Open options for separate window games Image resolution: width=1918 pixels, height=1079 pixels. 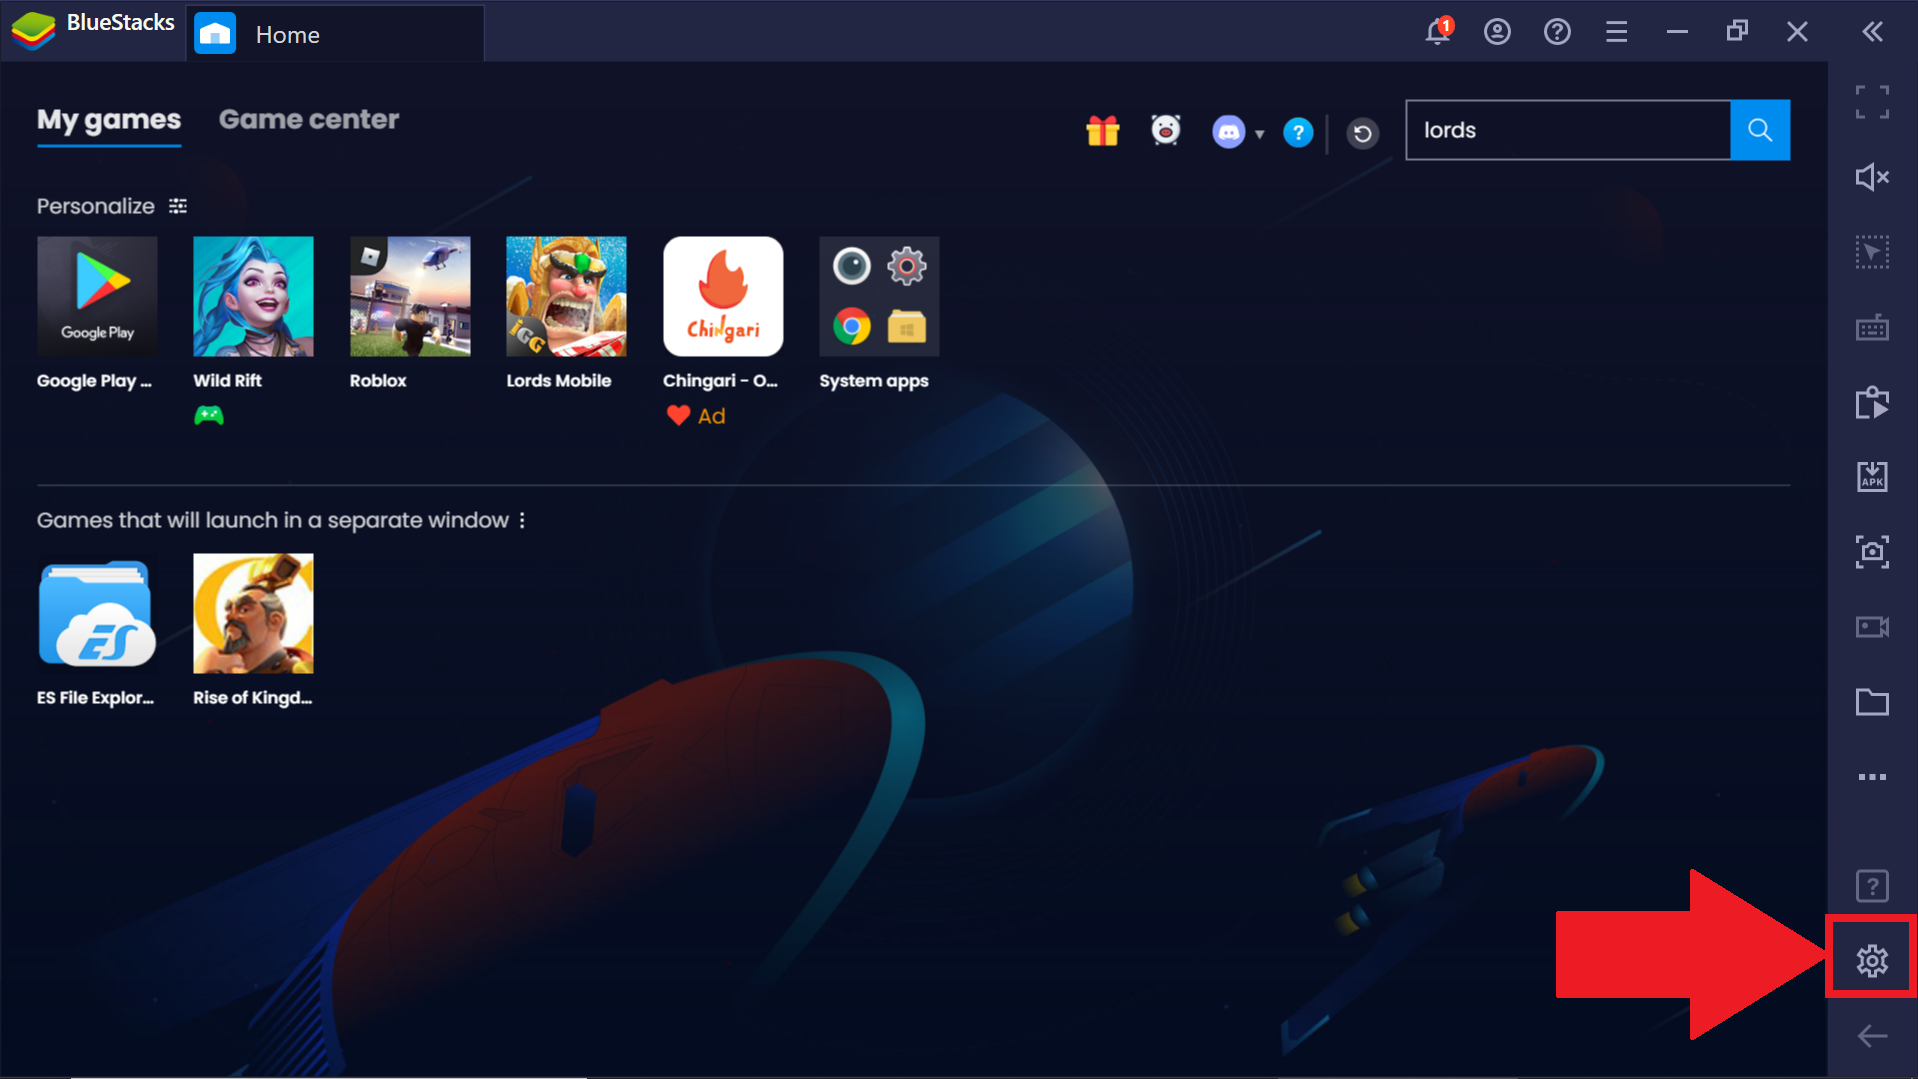point(522,520)
